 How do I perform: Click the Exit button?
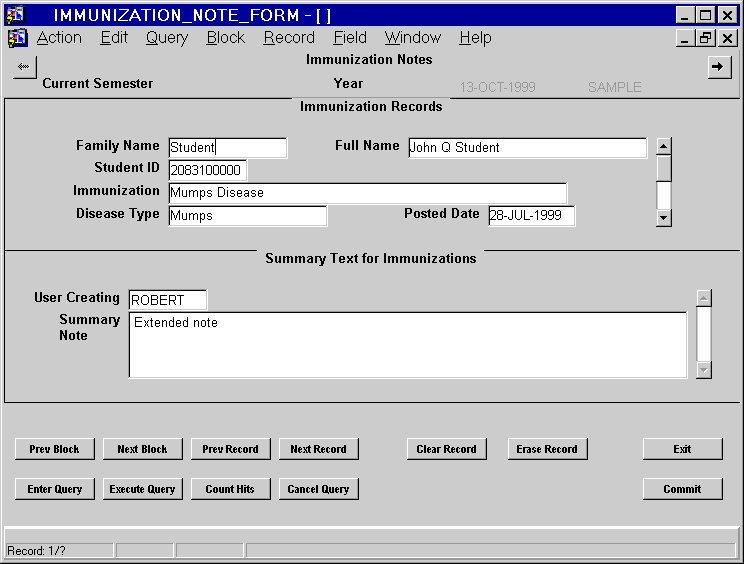[x=682, y=449]
